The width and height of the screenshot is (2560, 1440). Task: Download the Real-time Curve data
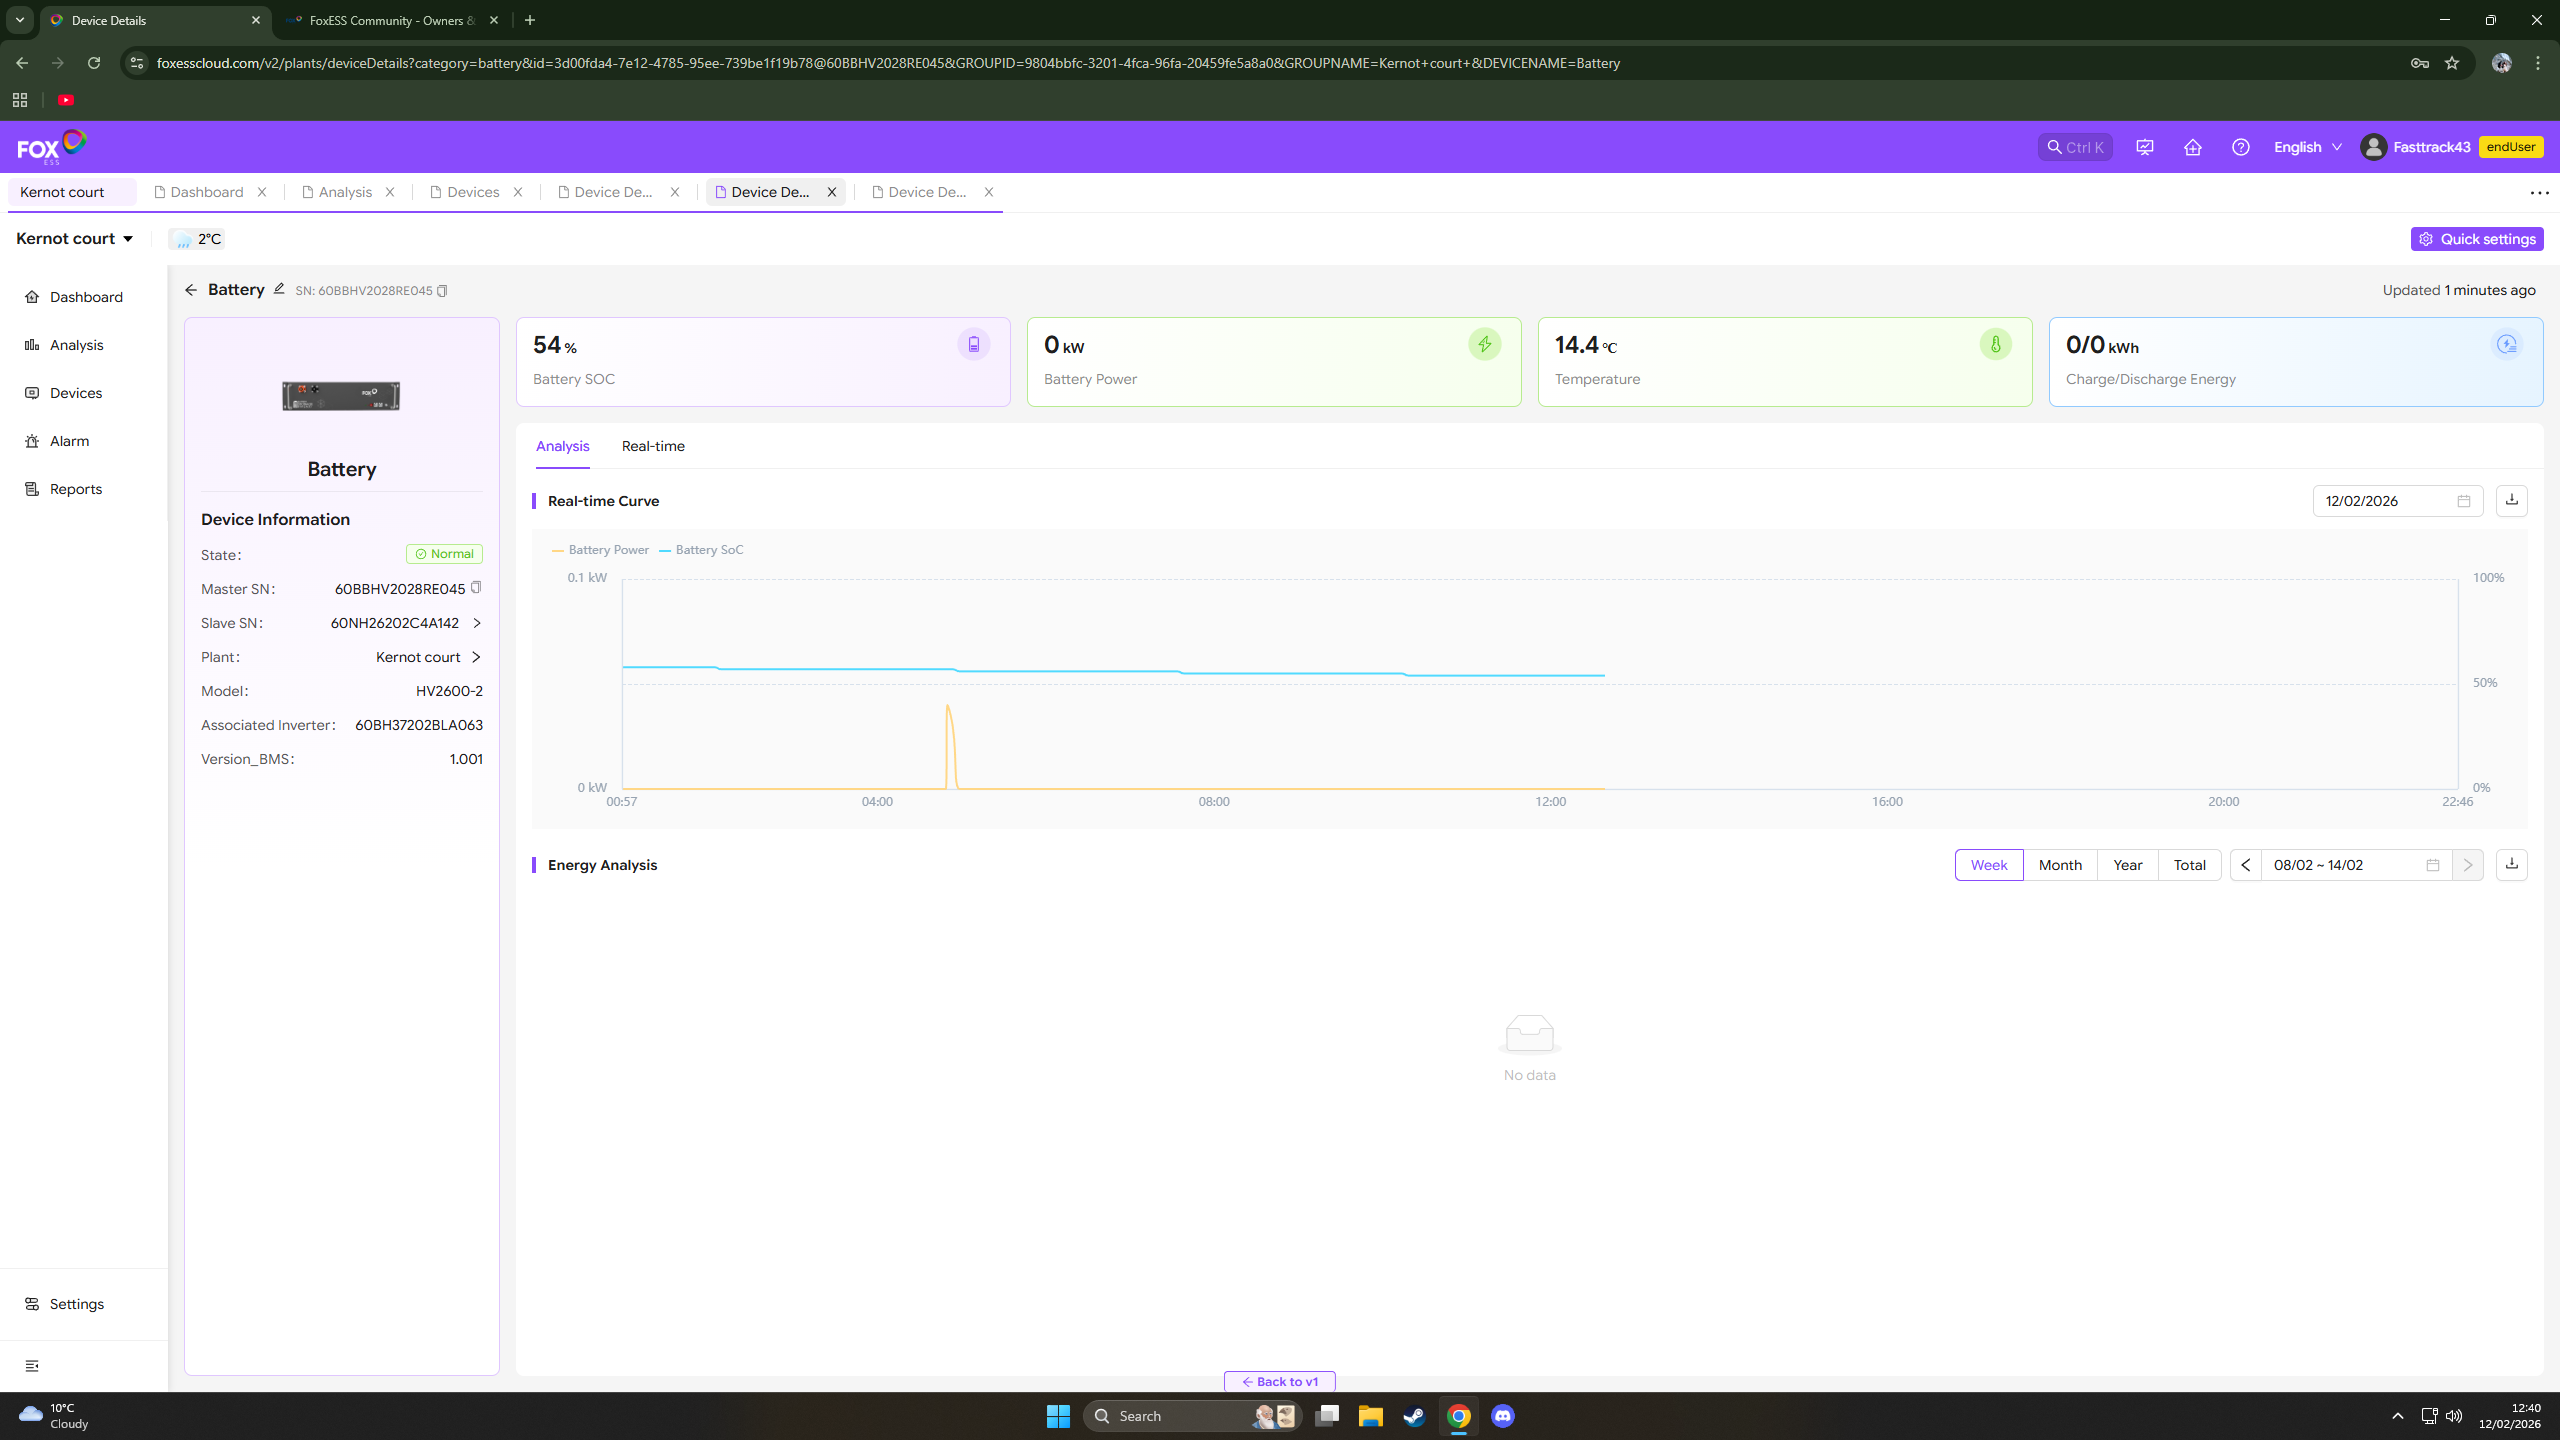(x=2511, y=500)
